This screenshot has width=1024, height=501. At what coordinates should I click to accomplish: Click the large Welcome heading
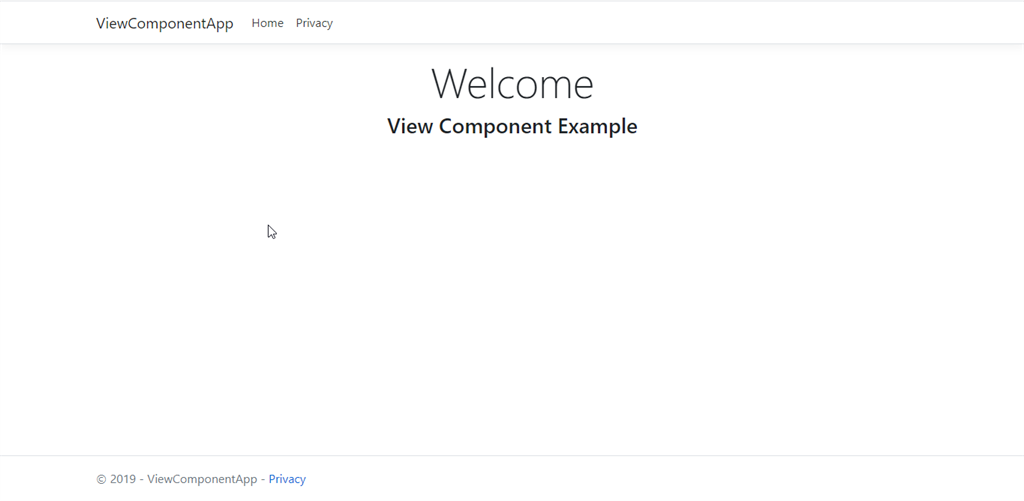512,84
